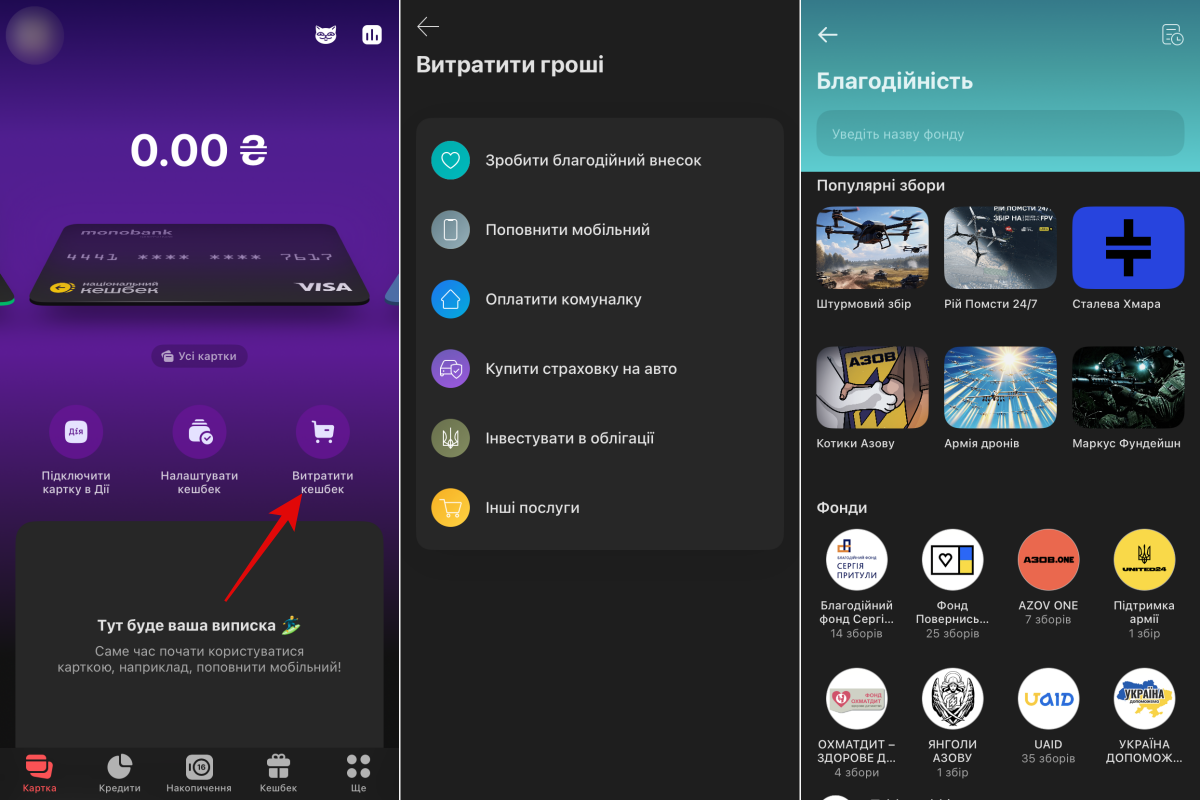Screen dimensions: 1200x800
Task: Tap the Витратити кешбек cart icon
Action: click(323, 432)
